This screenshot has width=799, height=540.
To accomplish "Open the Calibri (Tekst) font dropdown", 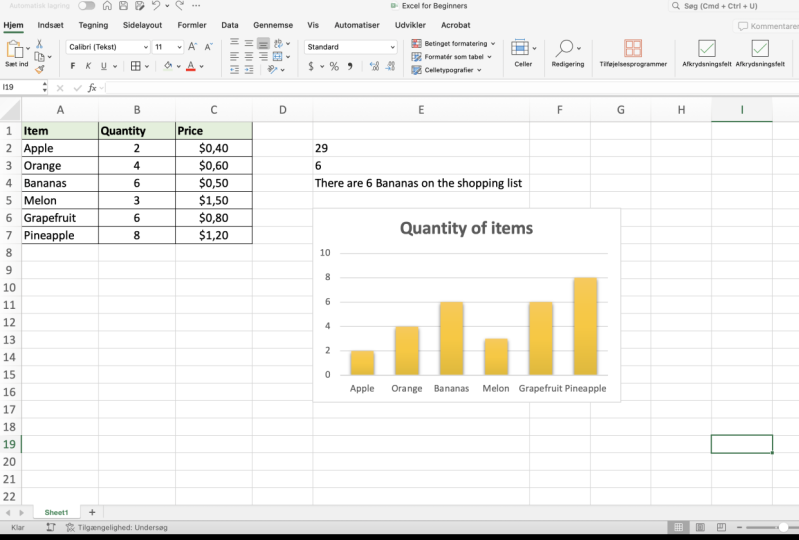I will (108, 47).
